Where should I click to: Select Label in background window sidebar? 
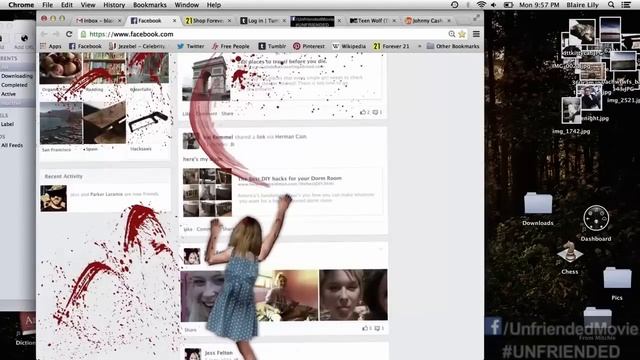(x=7, y=124)
